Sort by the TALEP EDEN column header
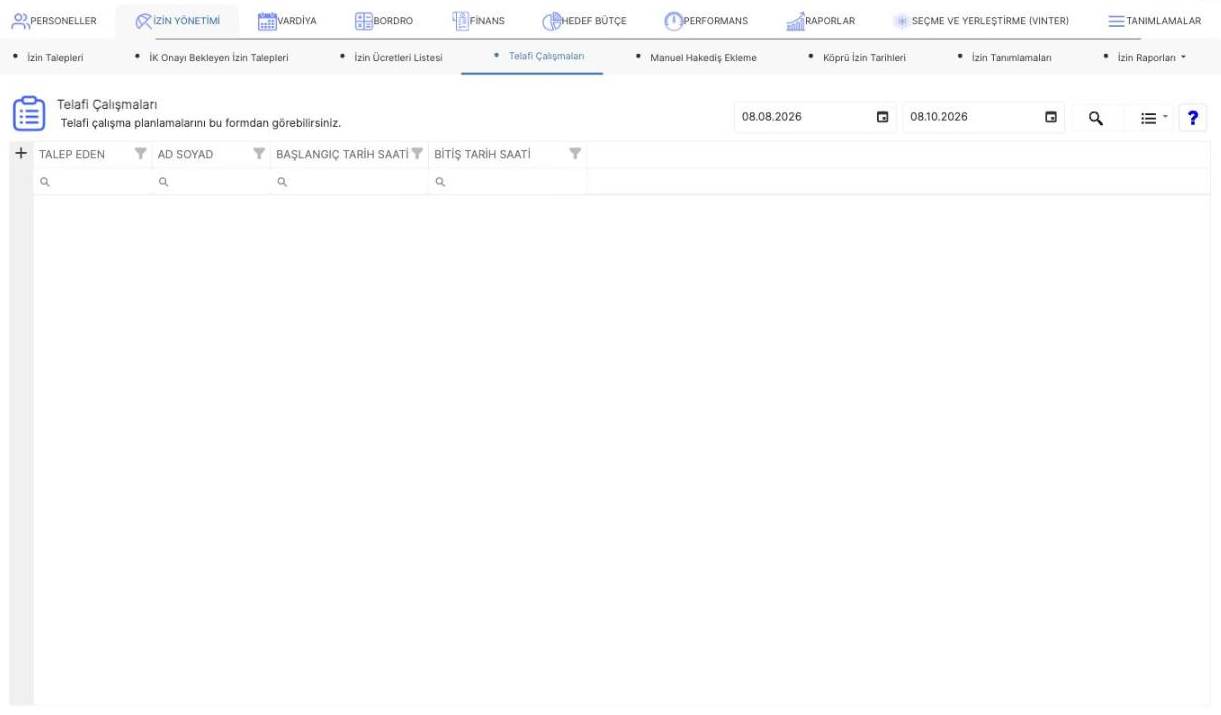The width and height of the screenshot is (1221, 715). (72, 154)
